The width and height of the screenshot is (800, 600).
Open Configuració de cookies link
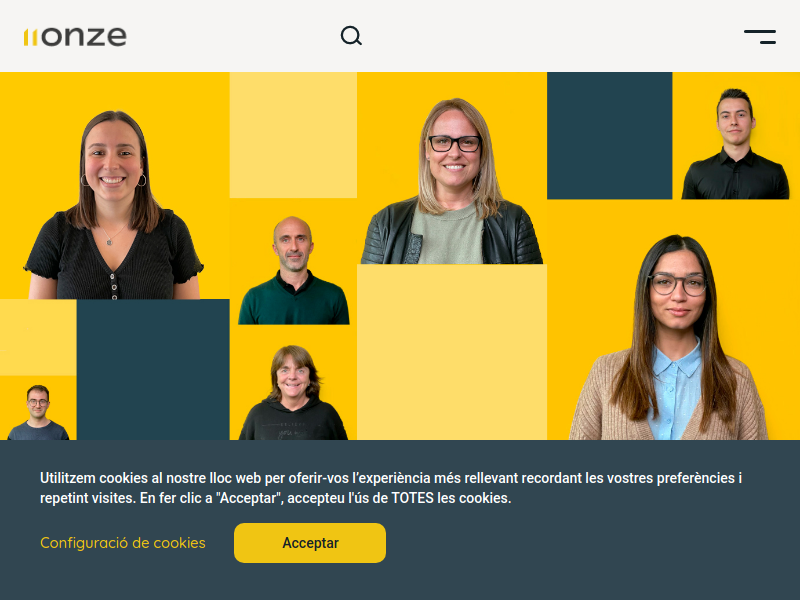123,543
